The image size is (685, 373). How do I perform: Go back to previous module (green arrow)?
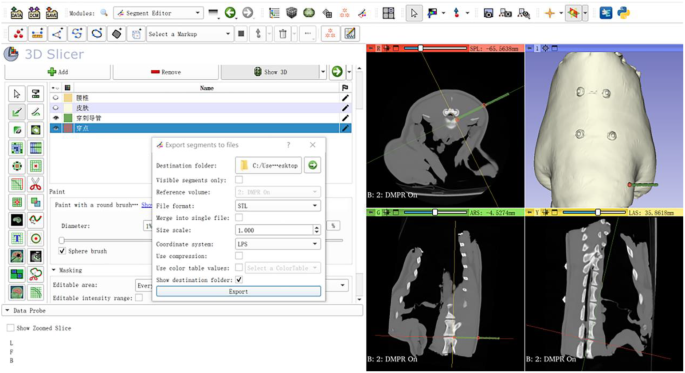(x=230, y=13)
